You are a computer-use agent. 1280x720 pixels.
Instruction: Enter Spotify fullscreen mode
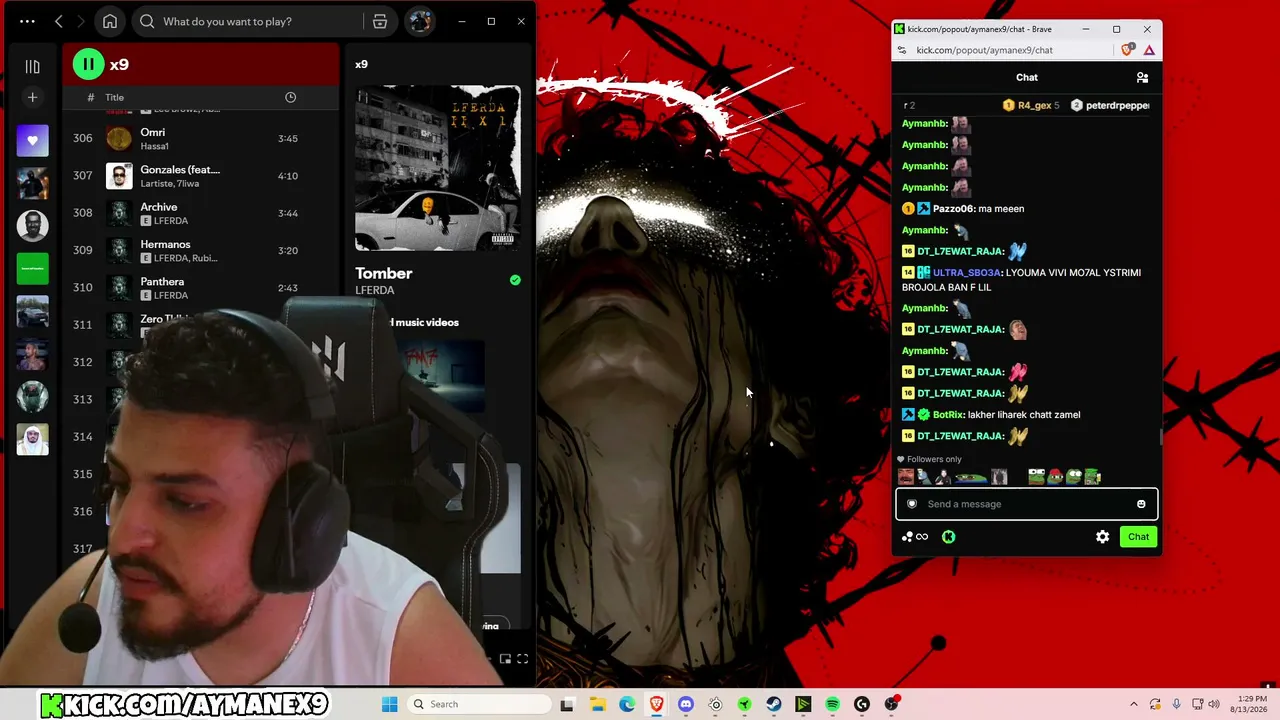pyautogui.click(x=522, y=659)
